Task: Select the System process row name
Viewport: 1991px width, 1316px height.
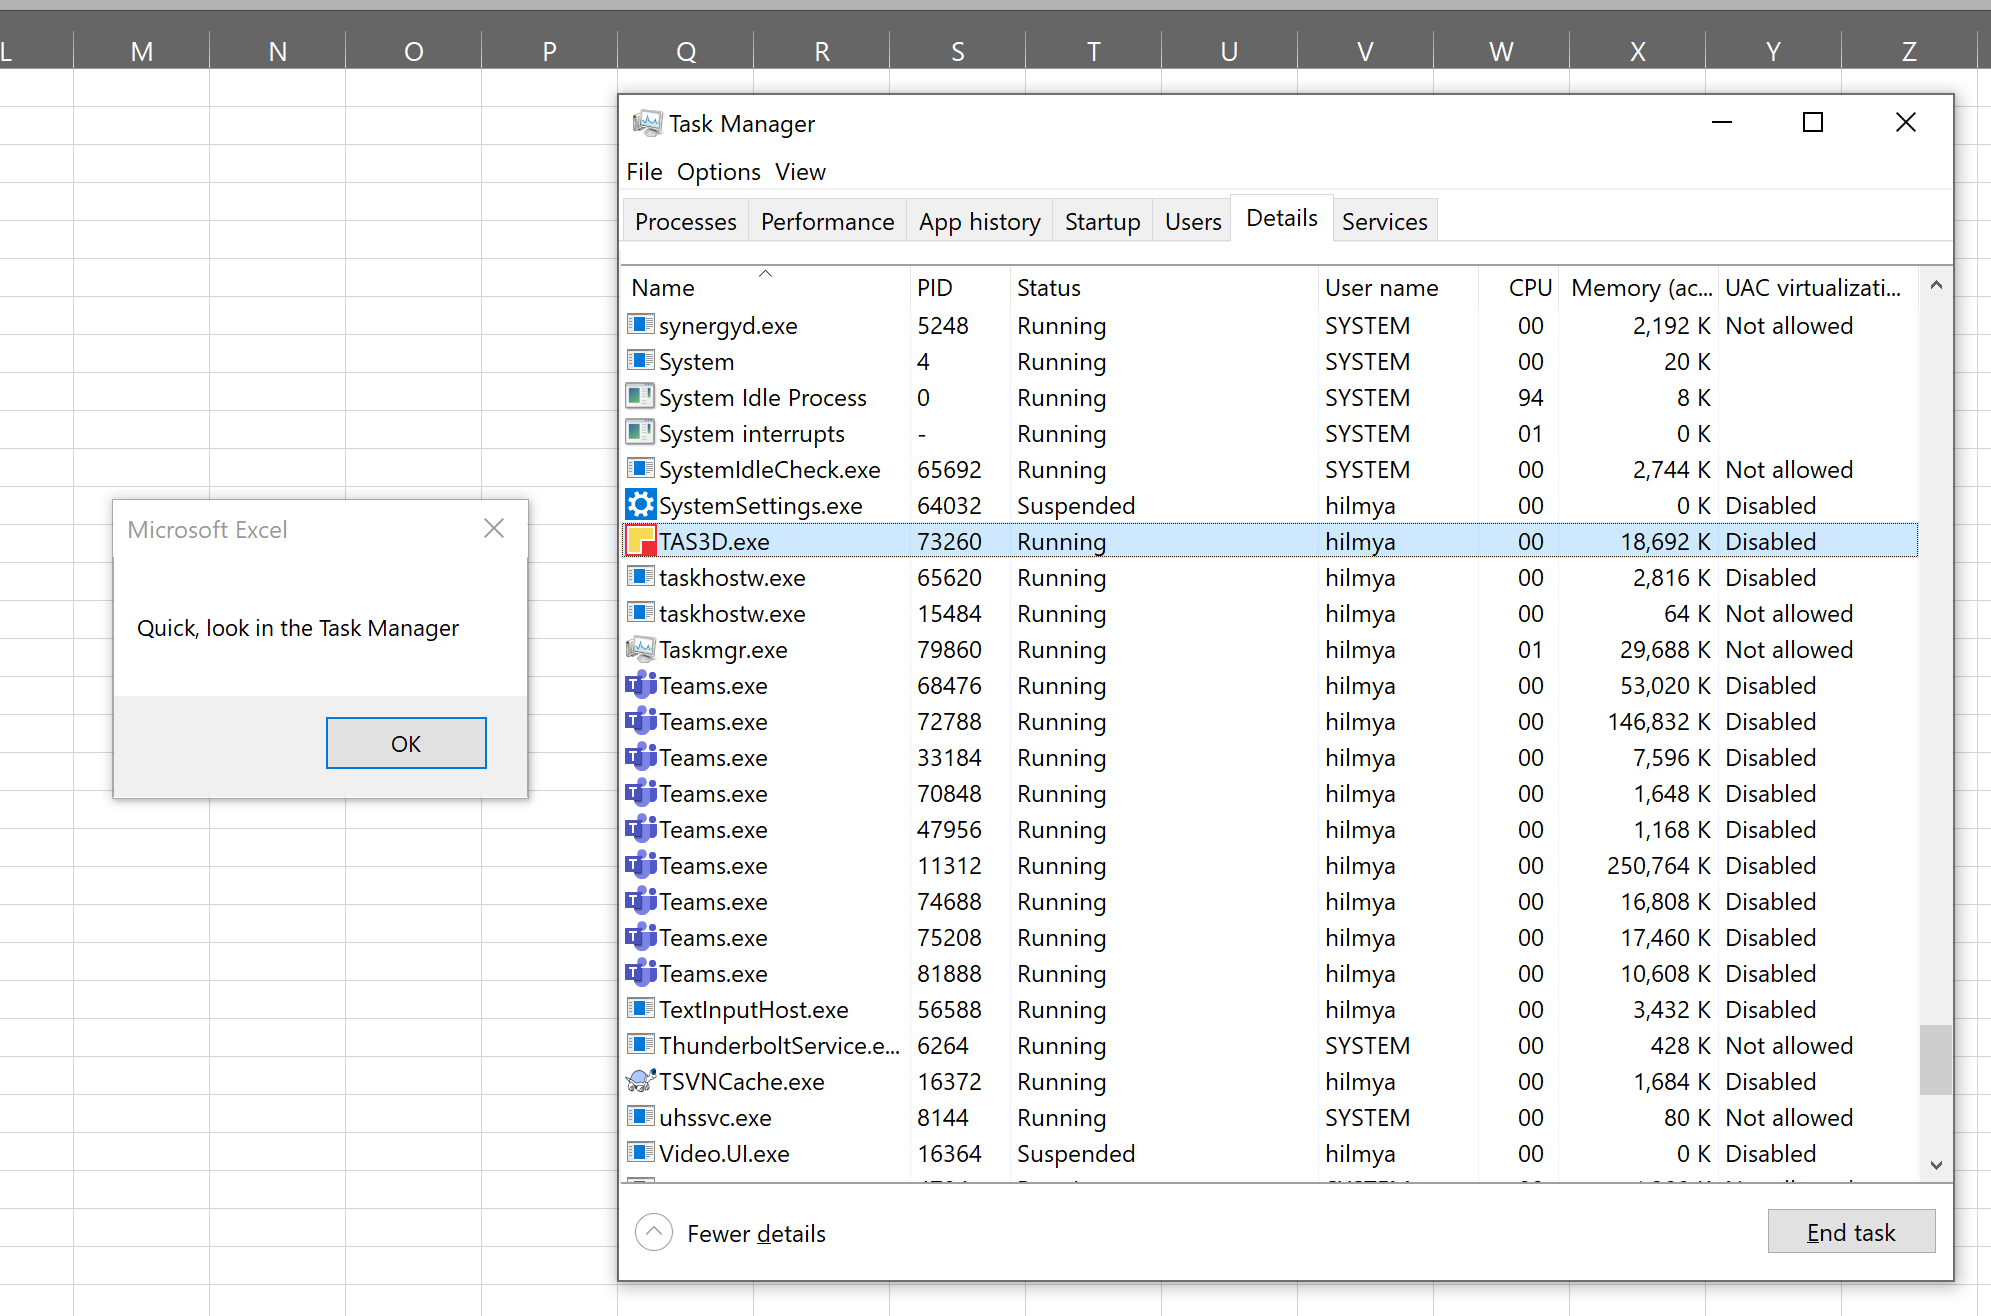Action: click(696, 361)
